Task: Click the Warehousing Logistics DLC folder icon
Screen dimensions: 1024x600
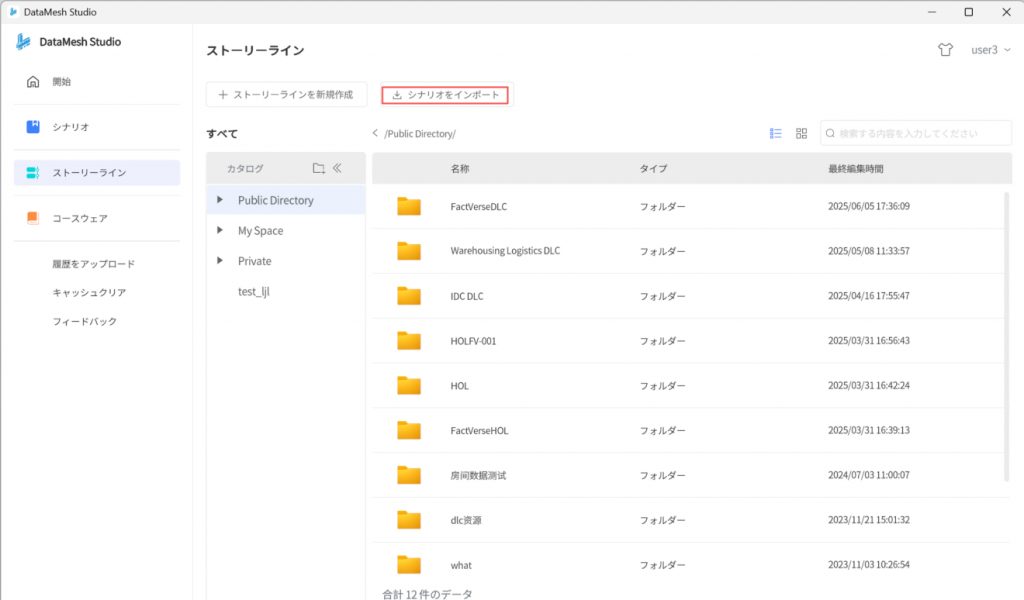Action: tap(408, 251)
